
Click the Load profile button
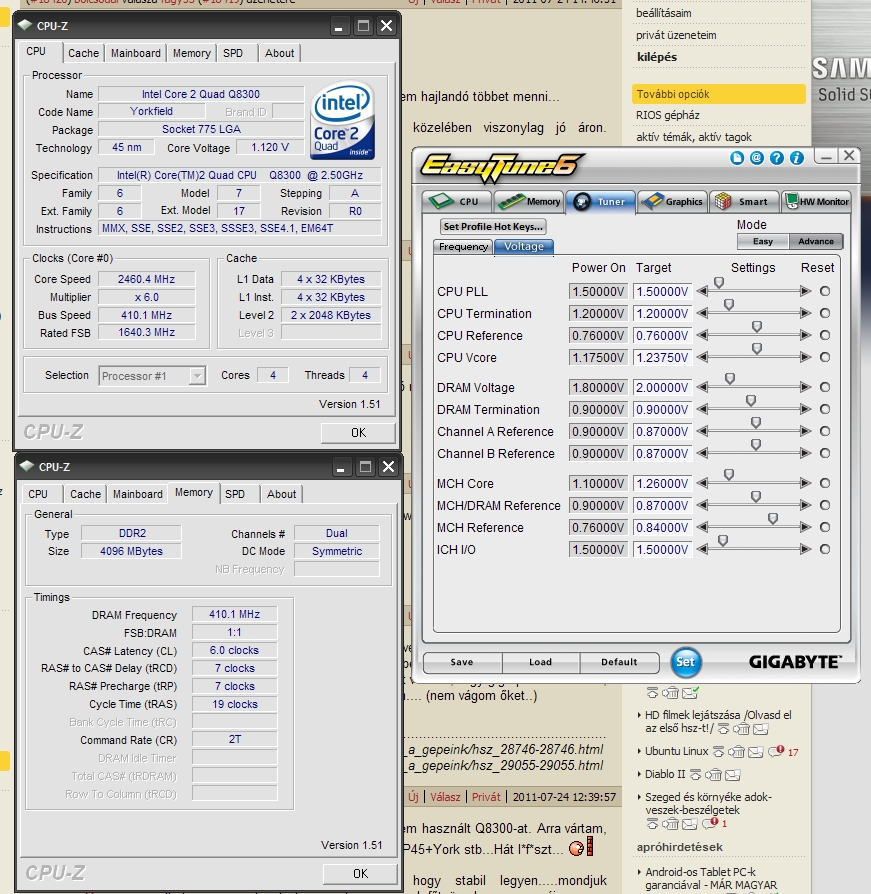coord(540,662)
